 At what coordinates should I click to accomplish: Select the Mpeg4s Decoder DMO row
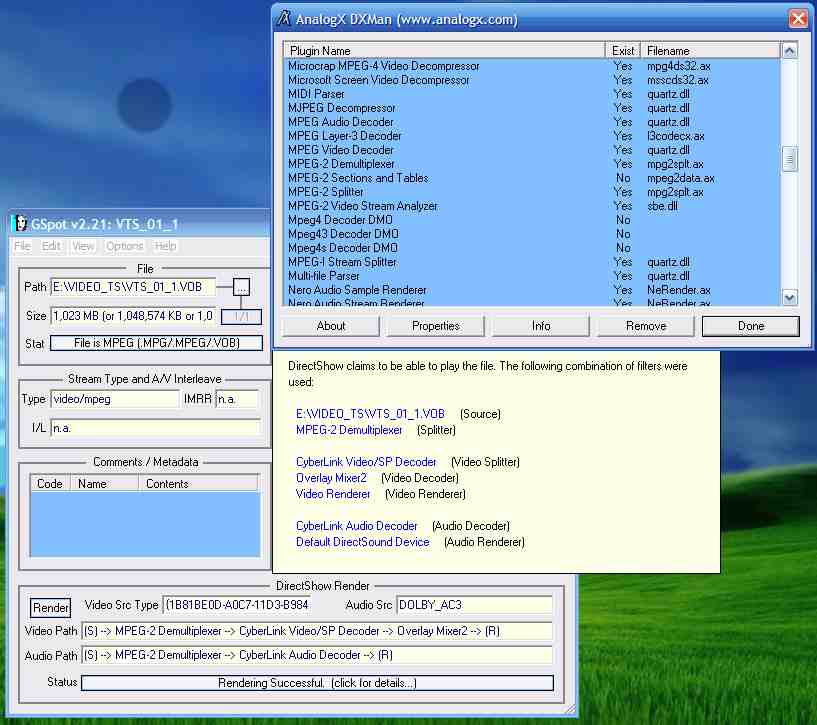(533, 248)
